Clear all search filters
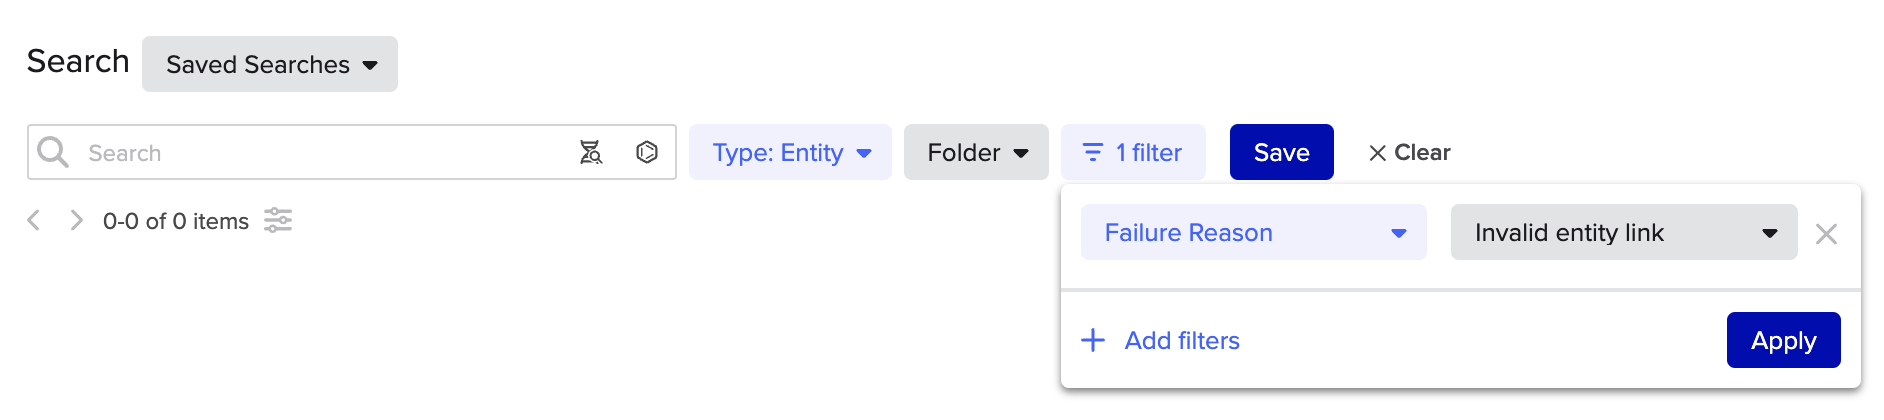 (1409, 152)
